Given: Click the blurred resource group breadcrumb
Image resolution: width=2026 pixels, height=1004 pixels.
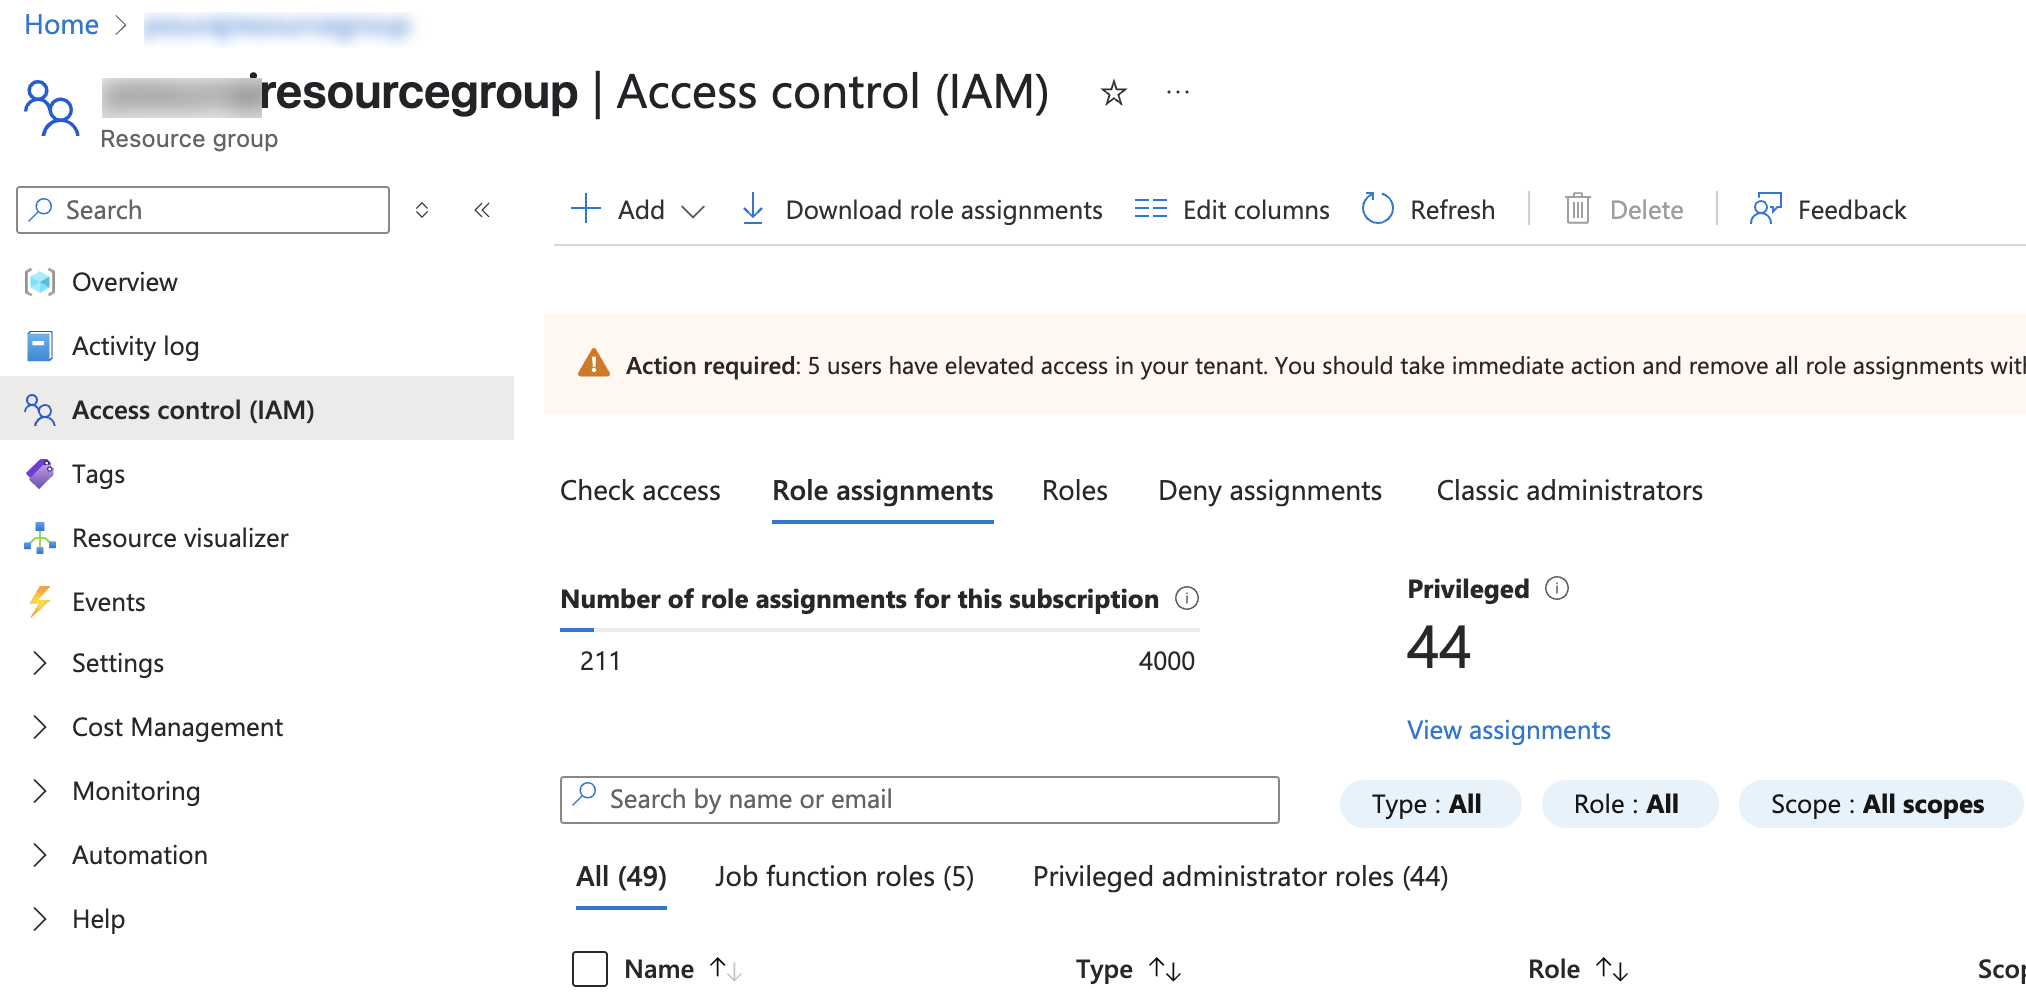Looking at the screenshot, I should pyautogui.click(x=278, y=26).
